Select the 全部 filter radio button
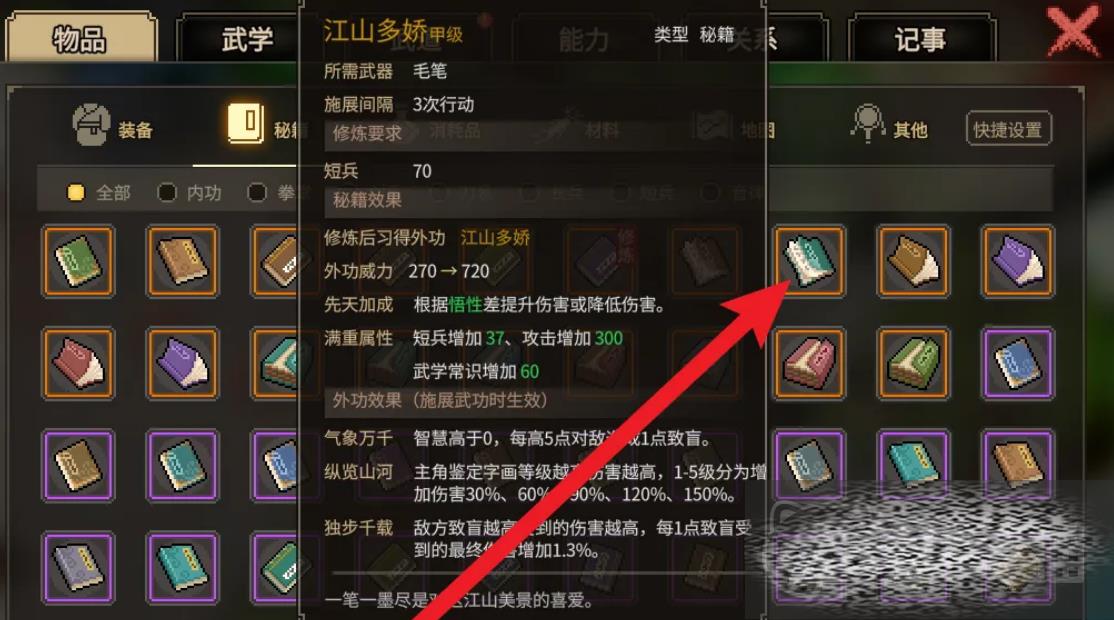This screenshot has height=620, width=1114. (x=75, y=192)
